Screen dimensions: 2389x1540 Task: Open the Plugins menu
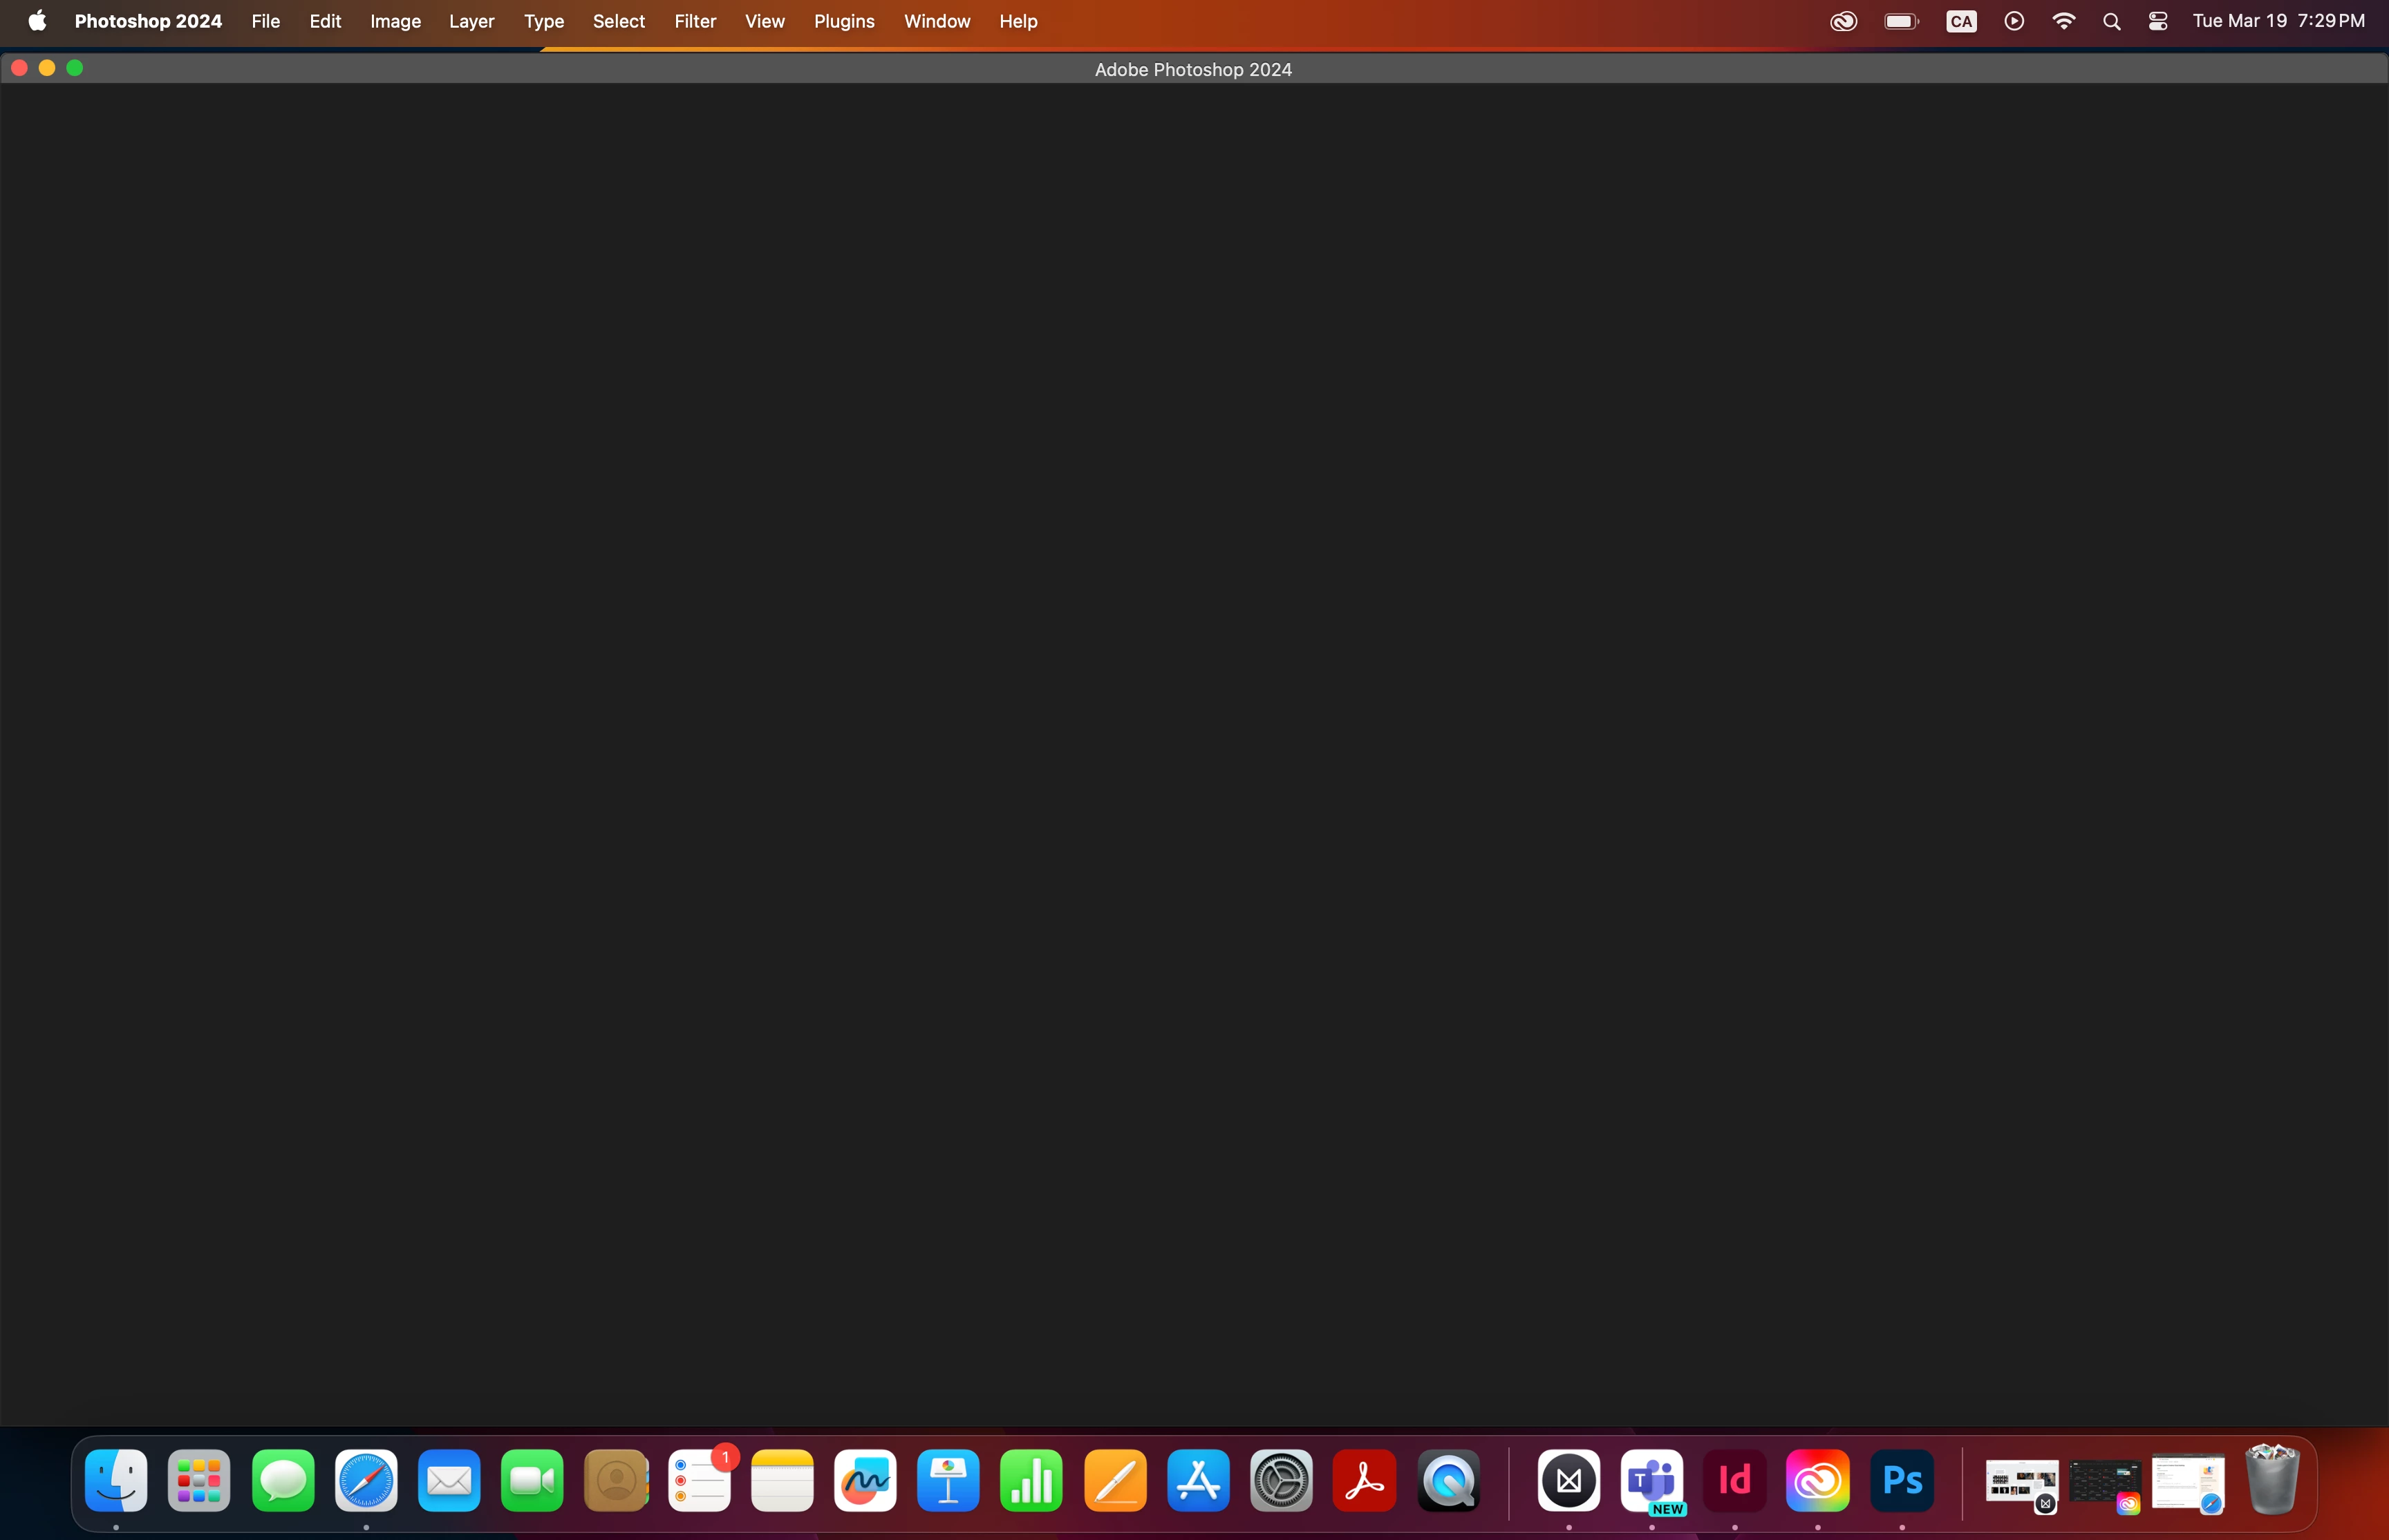(x=843, y=21)
